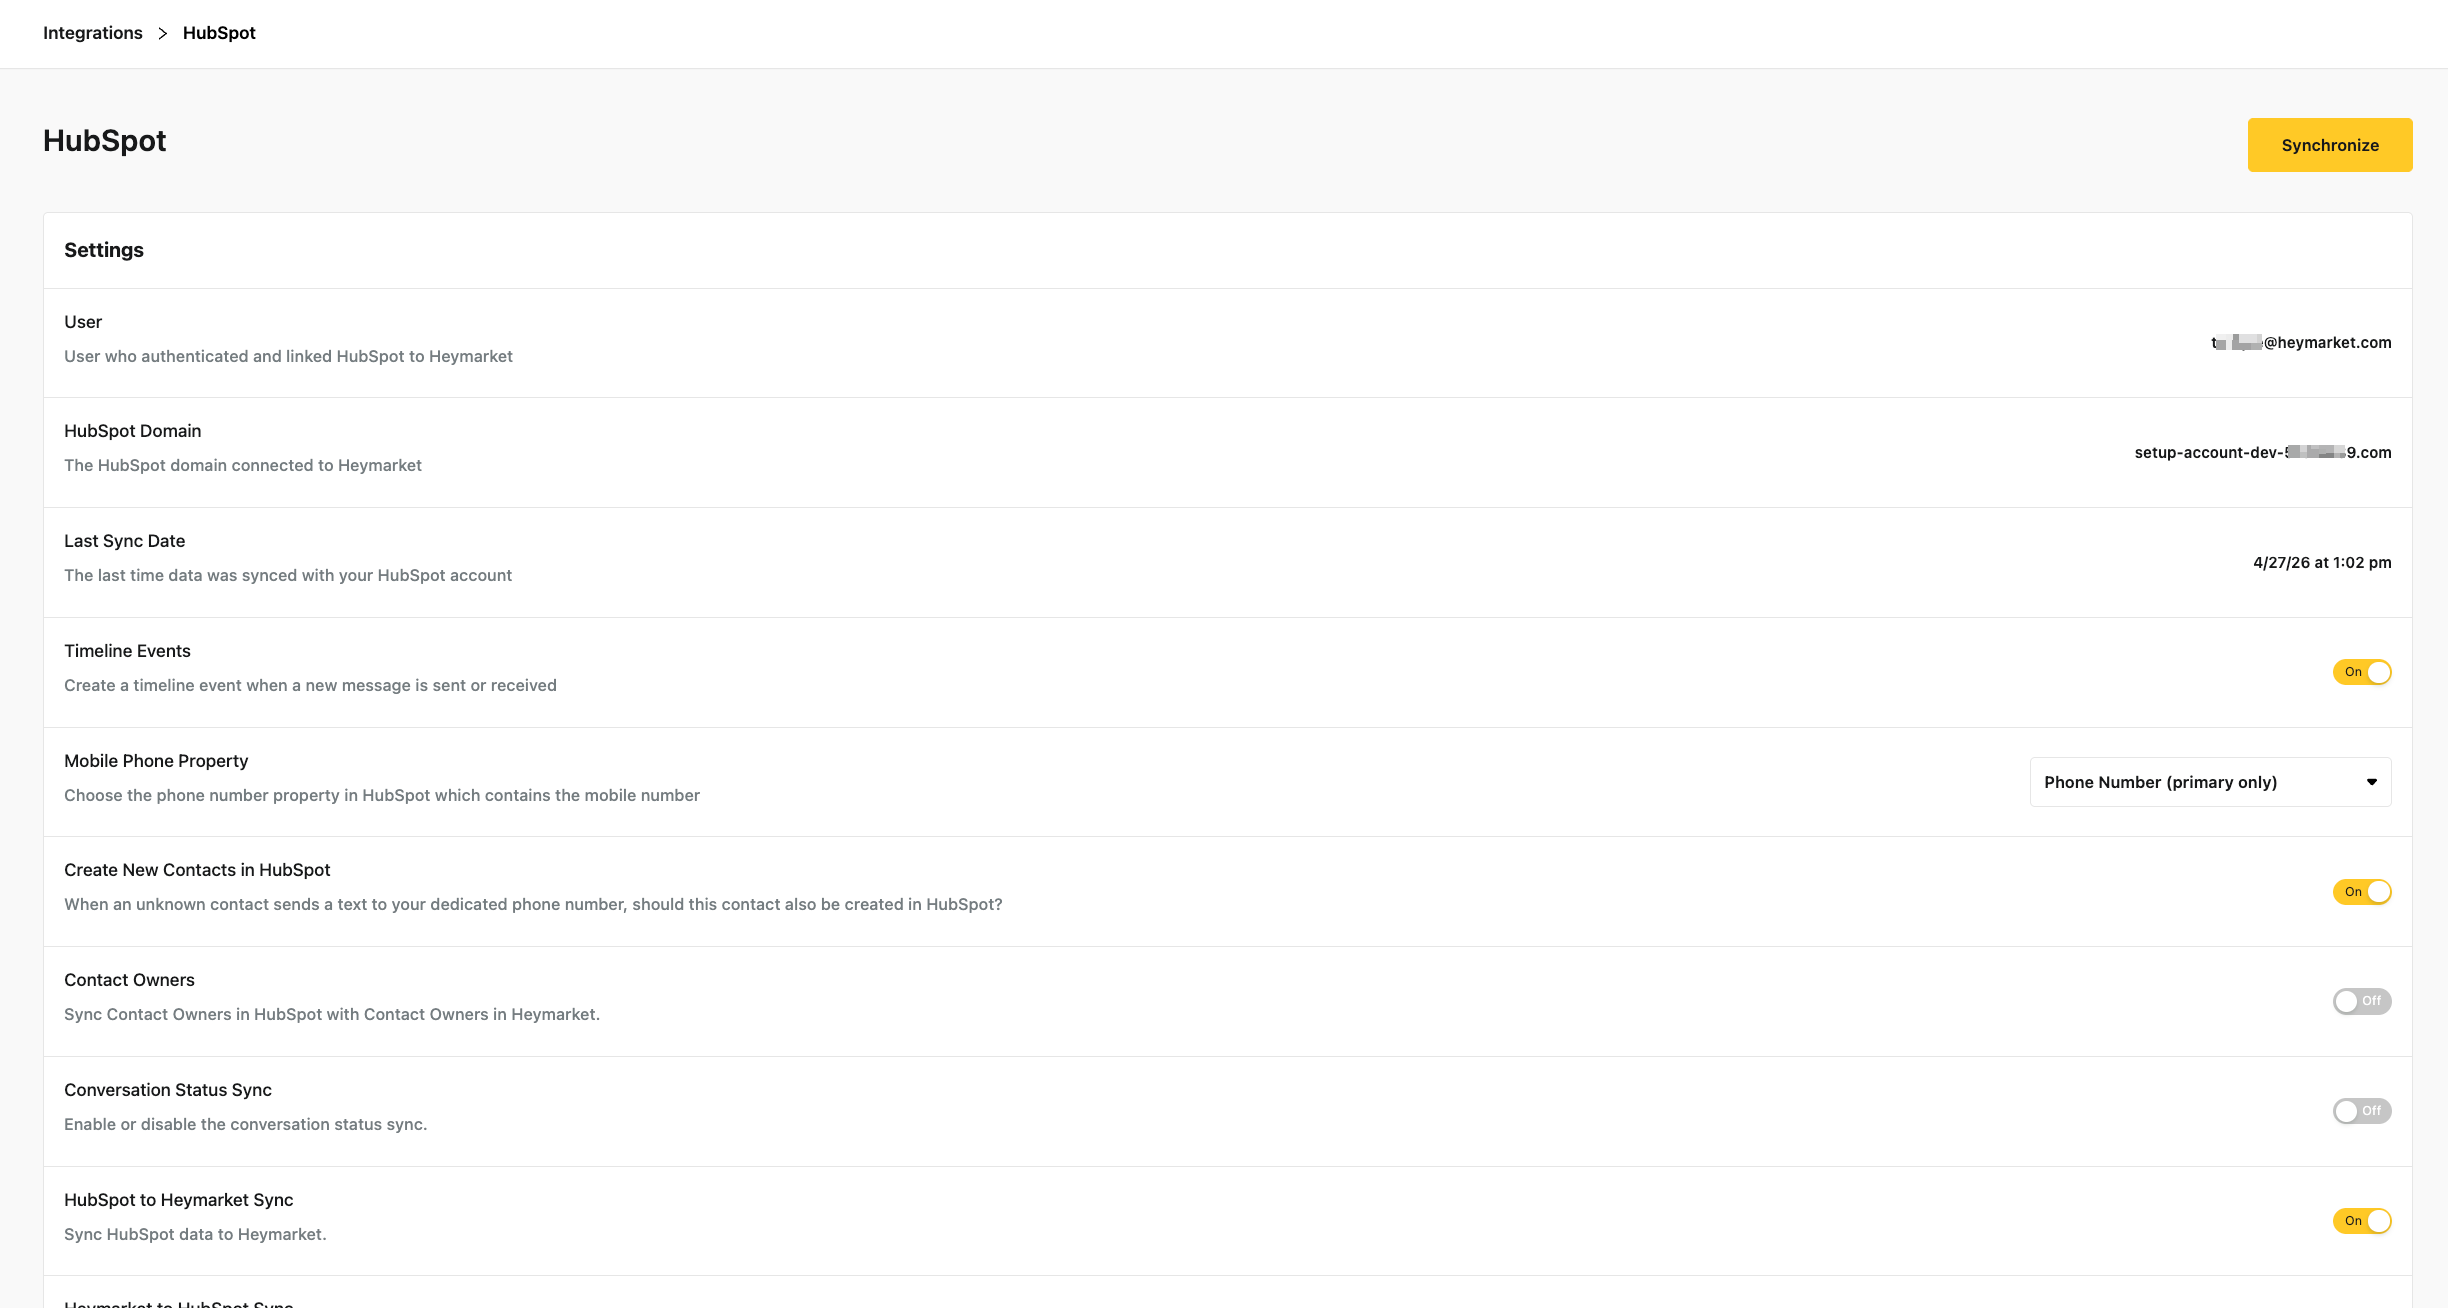Click the Mobile Phone Property label
Image resolution: width=2448 pixels, height=1308 pixels.
pos(156,761)
